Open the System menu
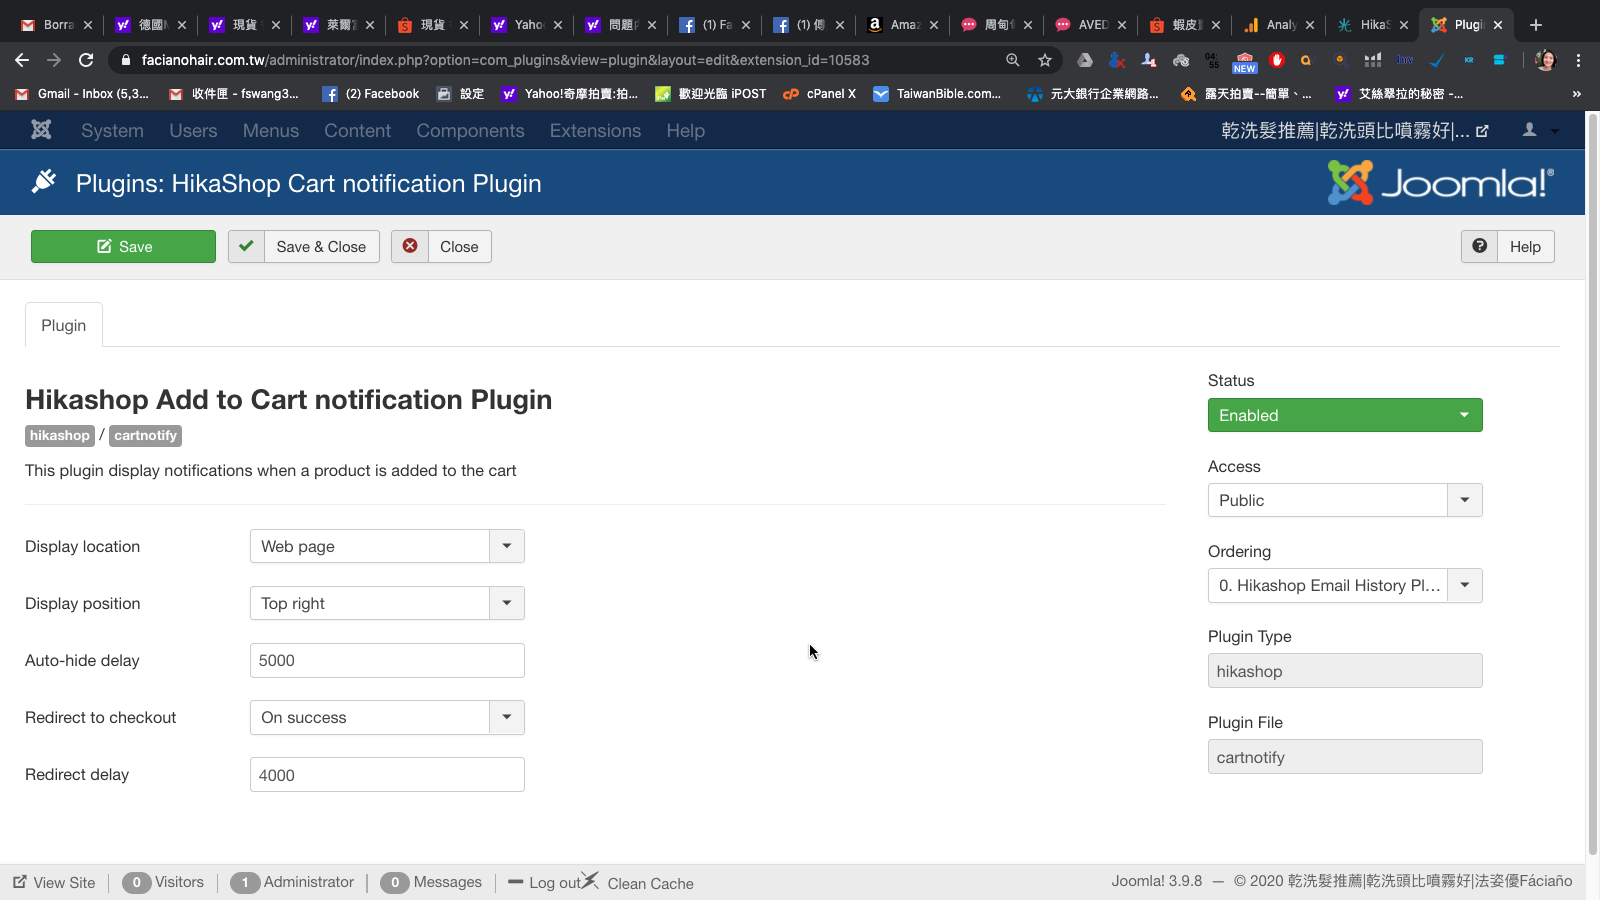The image size is (1600, 900). pos(112,130)
